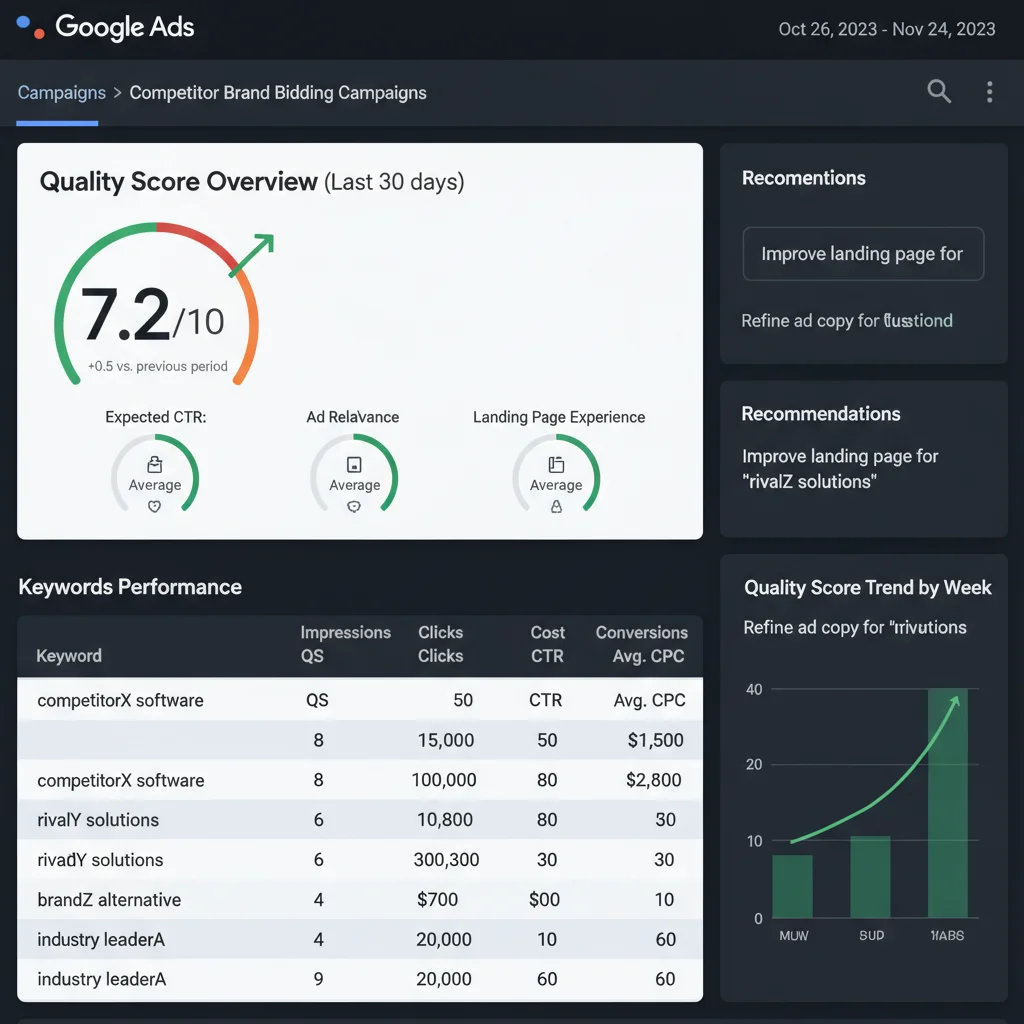The height and width of the screenshot is (1024, 1024).
Task: Click the 100,000 clicks value
Action: 444,780
